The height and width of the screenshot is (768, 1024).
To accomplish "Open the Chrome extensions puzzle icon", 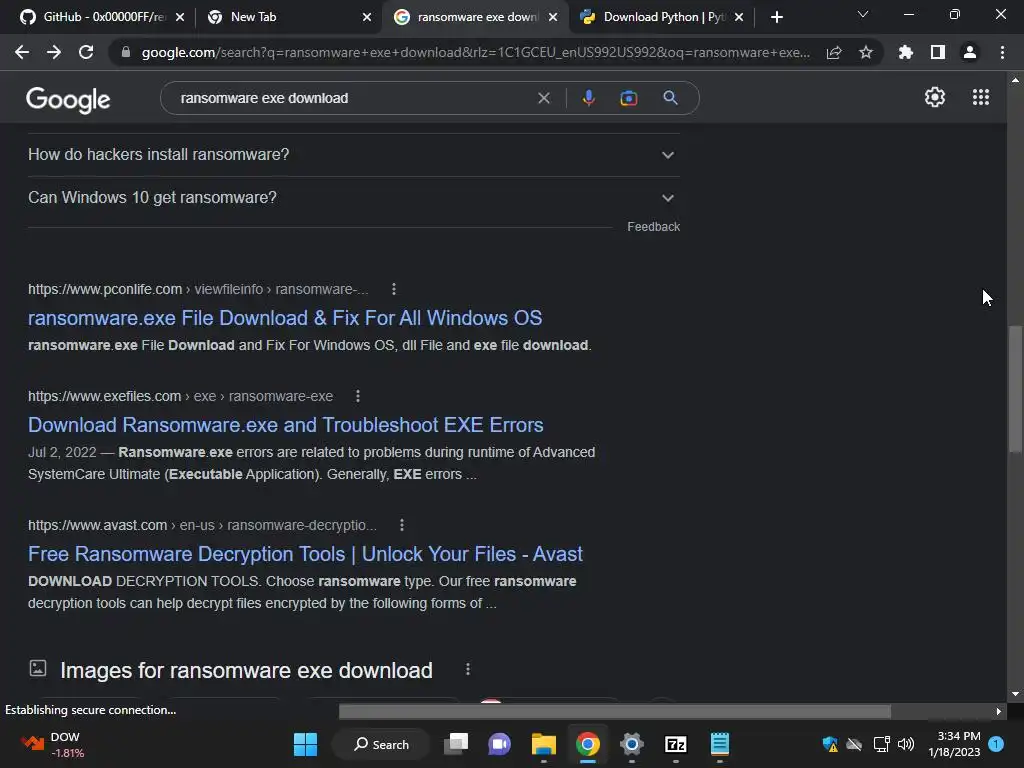I will coord(905,52).
